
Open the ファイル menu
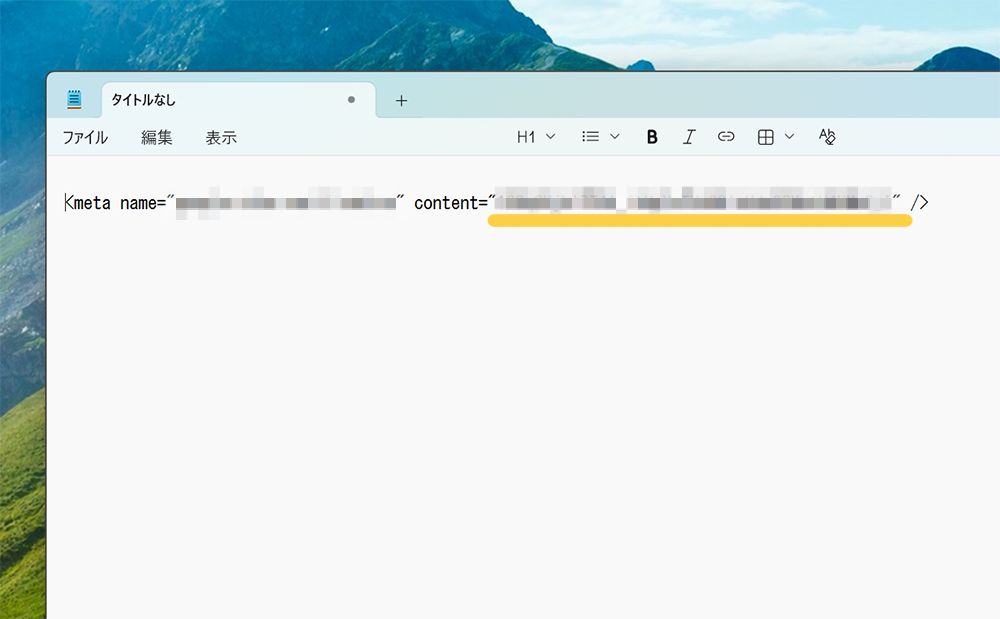(85, 137)
